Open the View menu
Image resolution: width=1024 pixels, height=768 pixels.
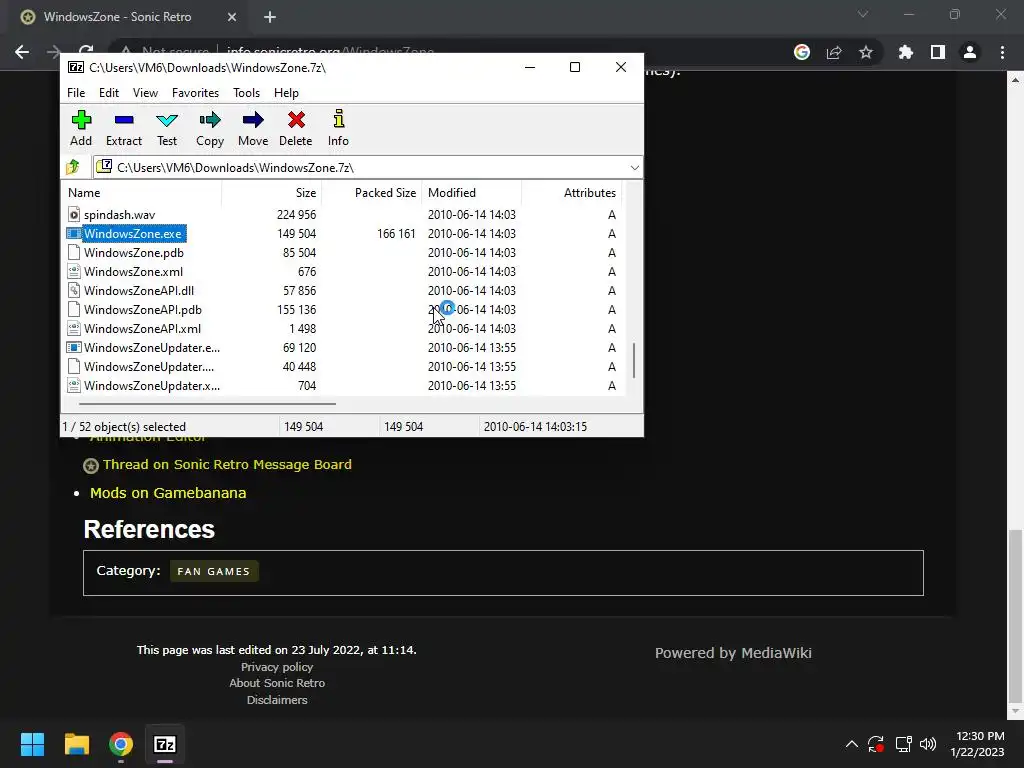145,93
